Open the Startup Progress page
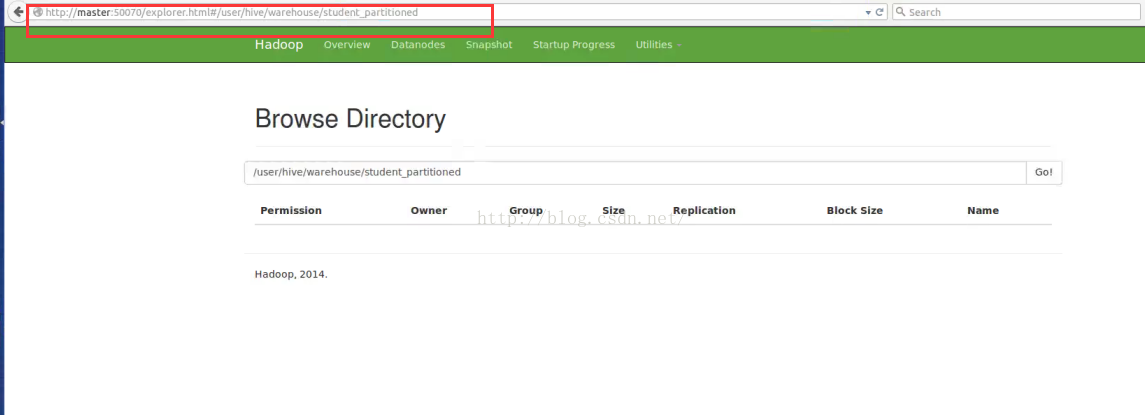This screenshot has height=415, width=1145. point(574,45)
